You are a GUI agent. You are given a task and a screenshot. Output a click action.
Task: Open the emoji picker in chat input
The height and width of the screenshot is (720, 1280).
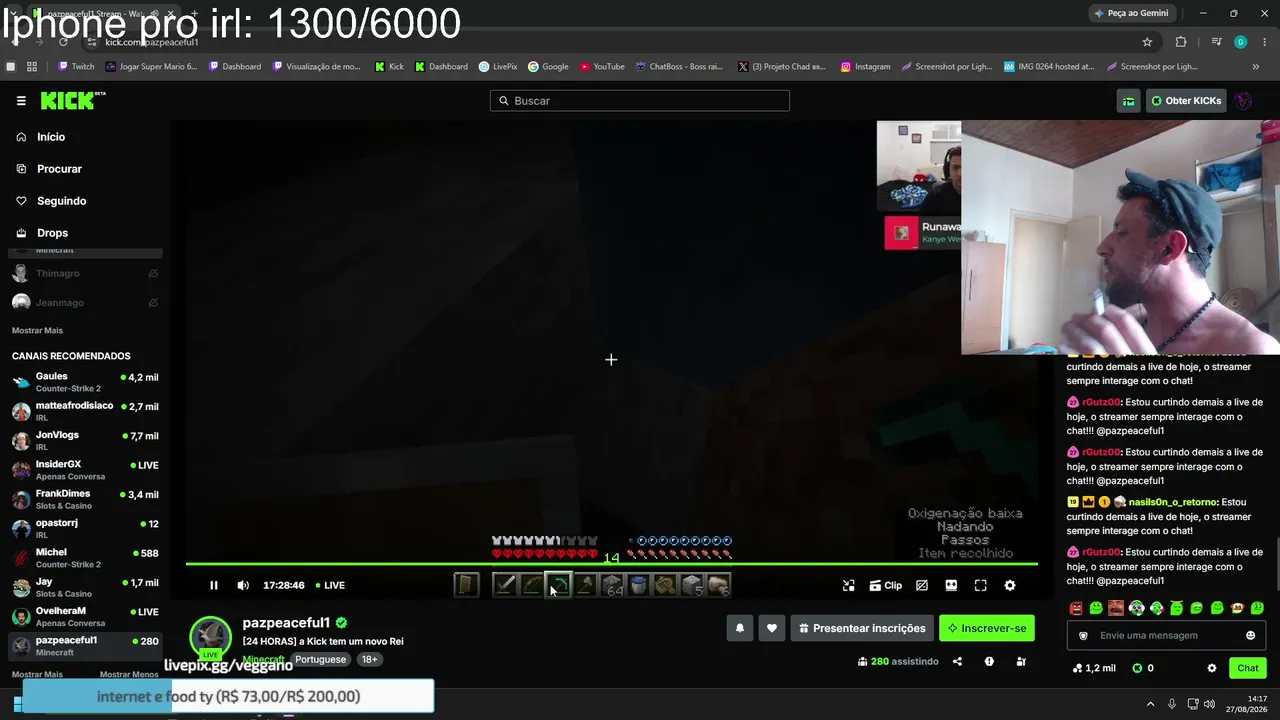pos(1250,635)
